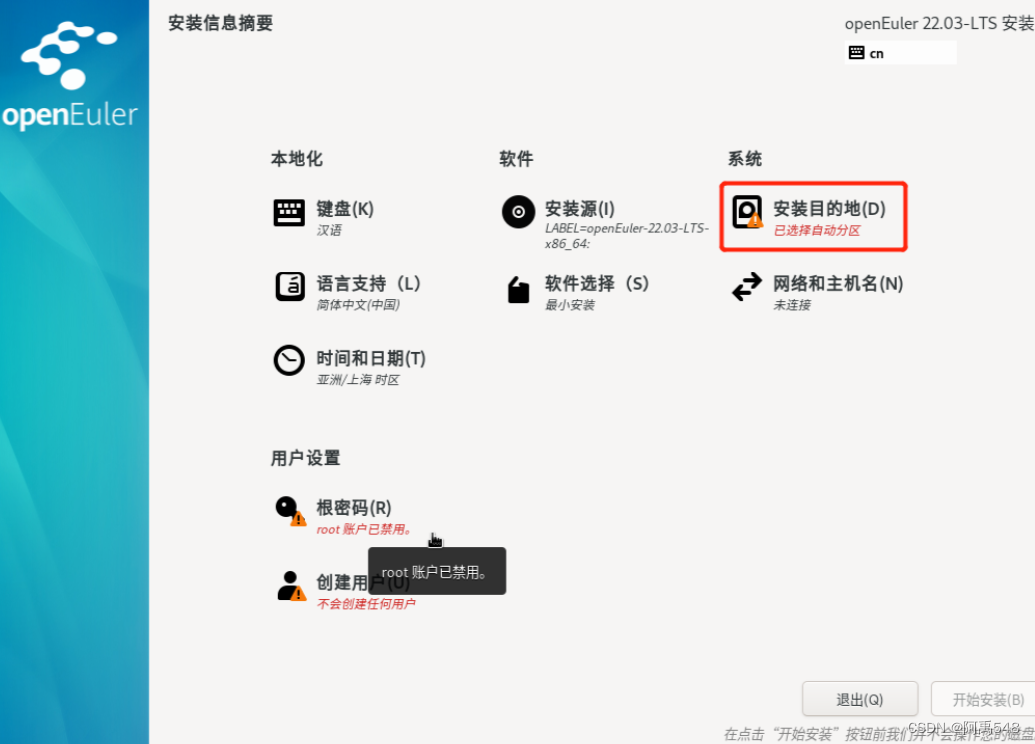
Task: Click the 安装目的地 hard disk icon
Action: 747,212
